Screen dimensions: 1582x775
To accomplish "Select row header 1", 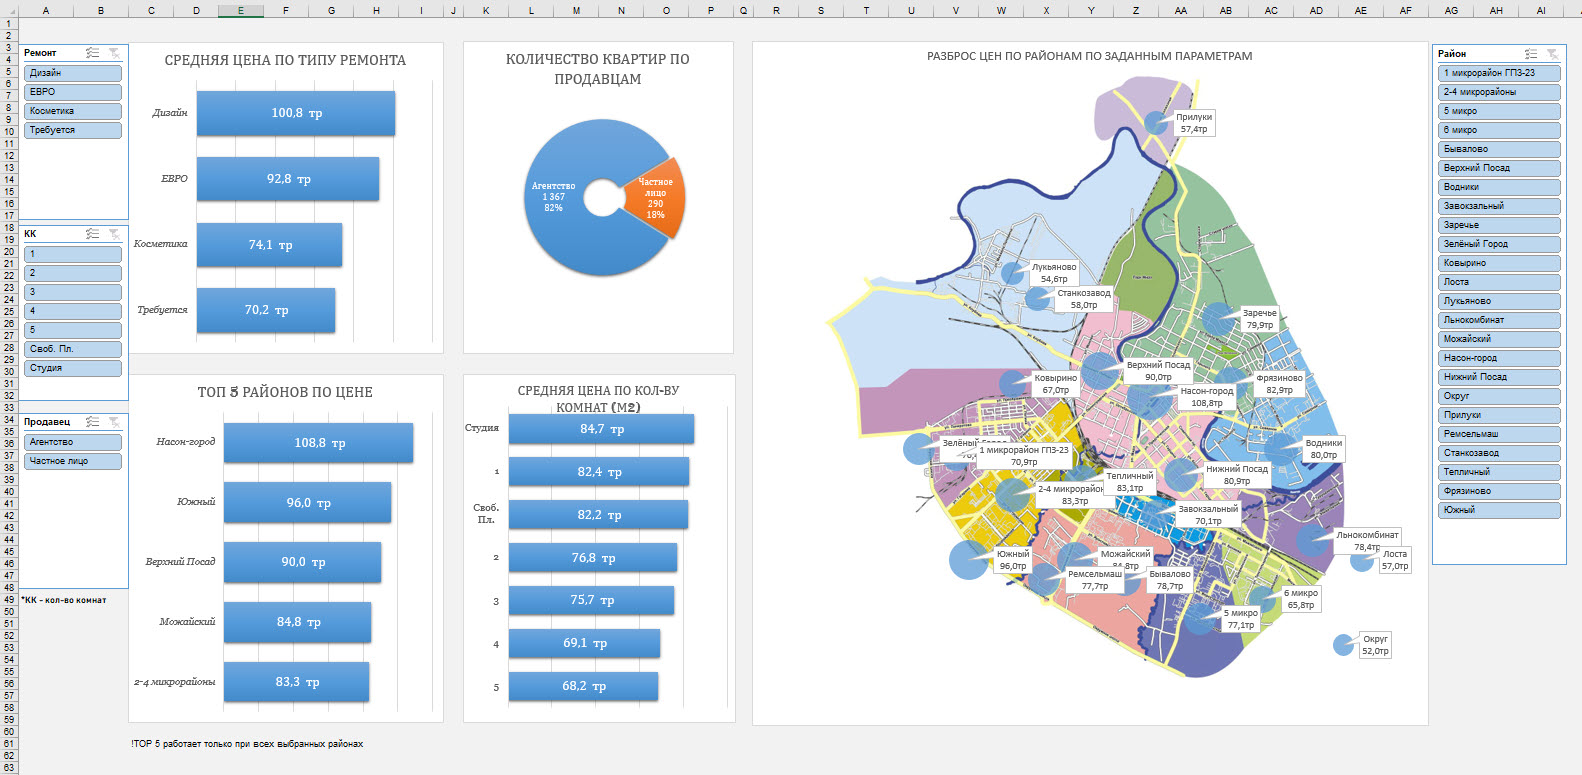I will coord(9,23).
